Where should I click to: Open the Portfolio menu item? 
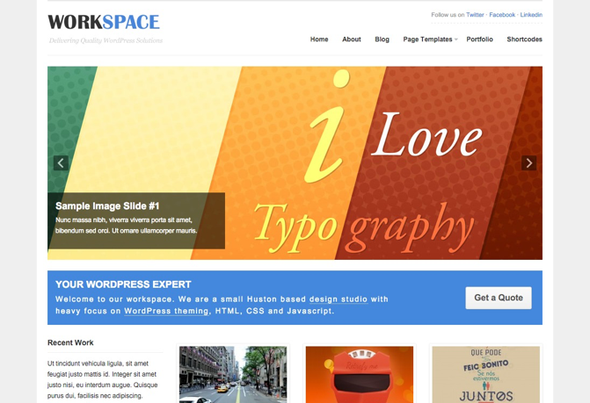point(479,39)
